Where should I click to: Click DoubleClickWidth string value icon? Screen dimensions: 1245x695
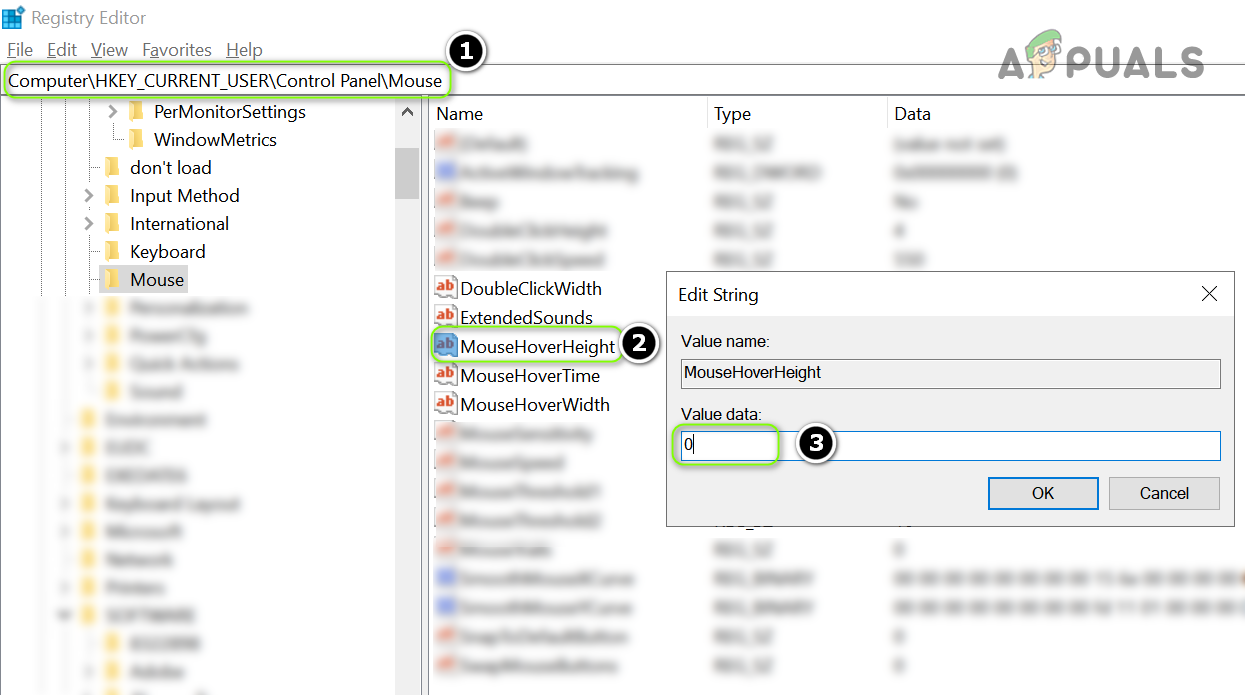coord(445,288)
